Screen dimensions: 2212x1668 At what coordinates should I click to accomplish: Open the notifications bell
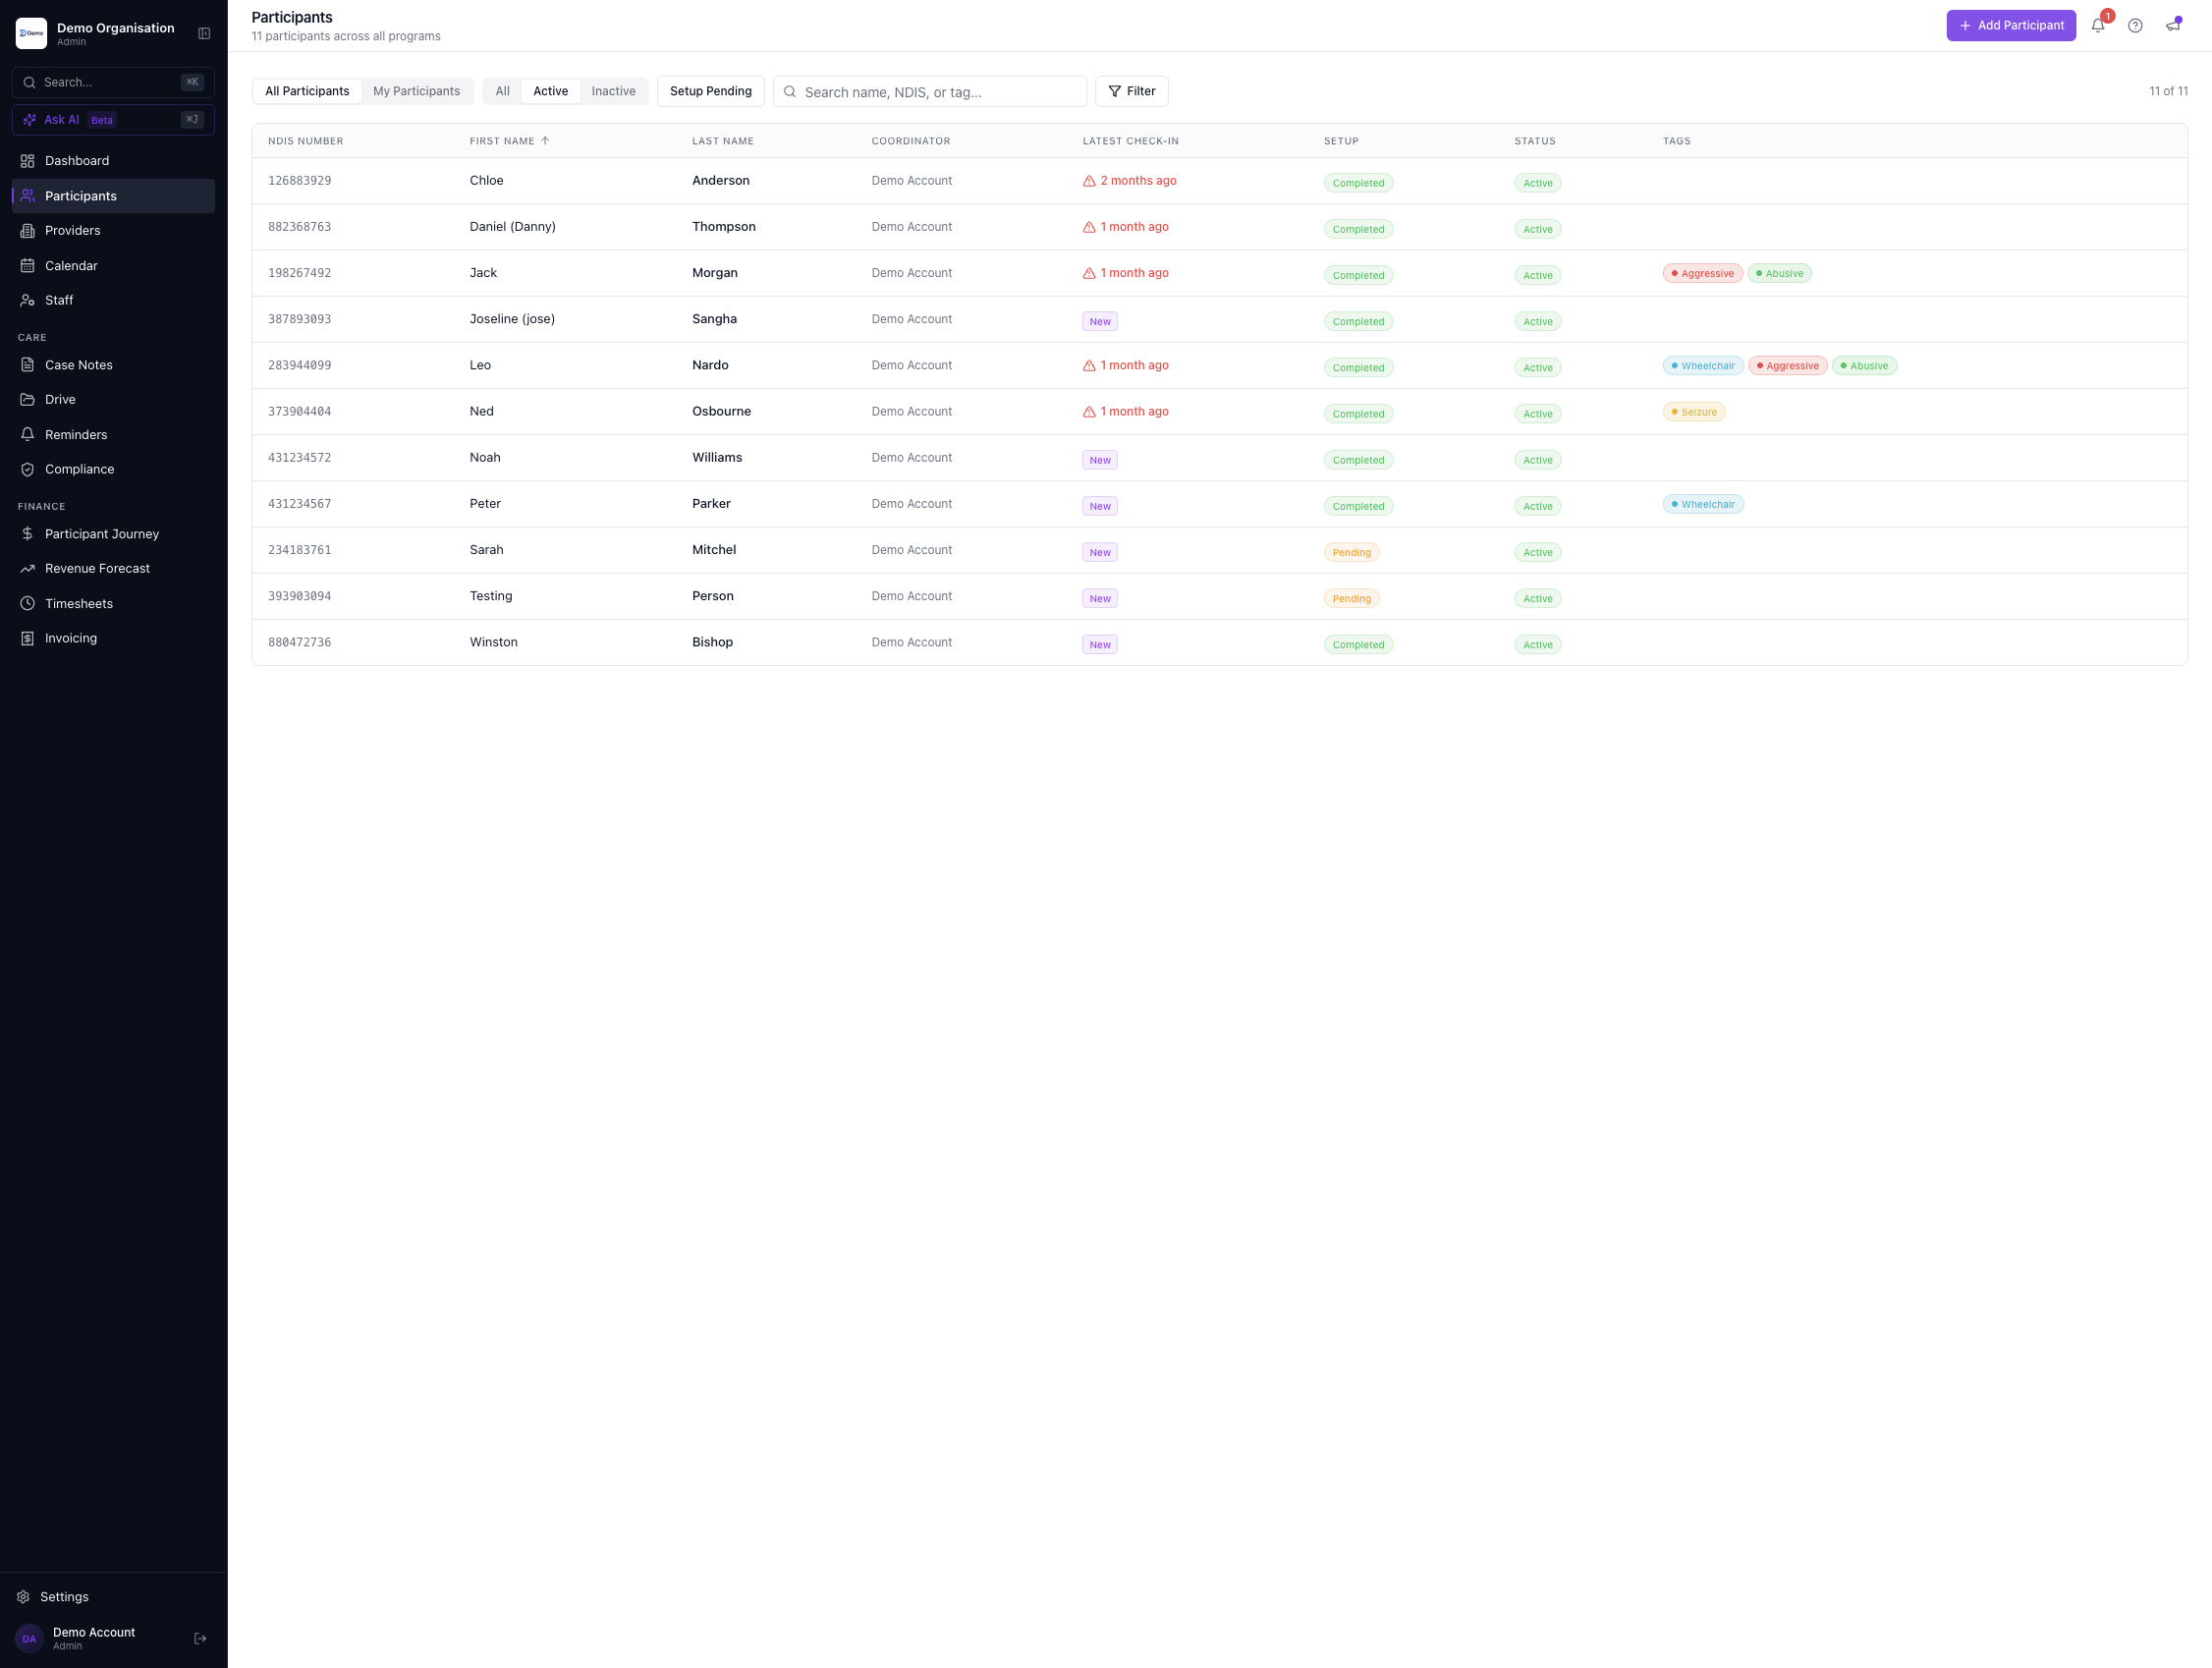tap(2098, 26)
